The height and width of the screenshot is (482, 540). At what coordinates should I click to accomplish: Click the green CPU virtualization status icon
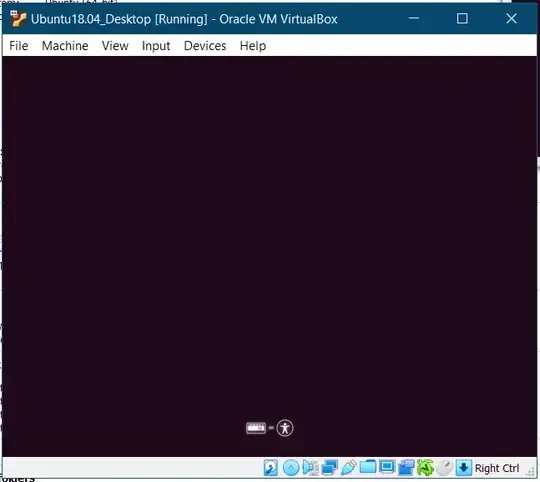tap(425, 468)
